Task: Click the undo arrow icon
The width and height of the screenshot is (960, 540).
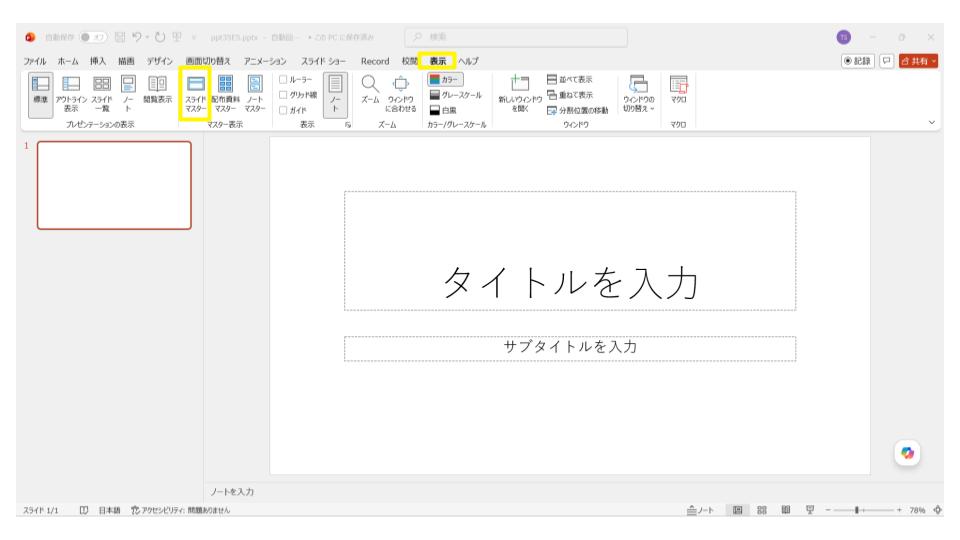Action: (x=137, y=37)
